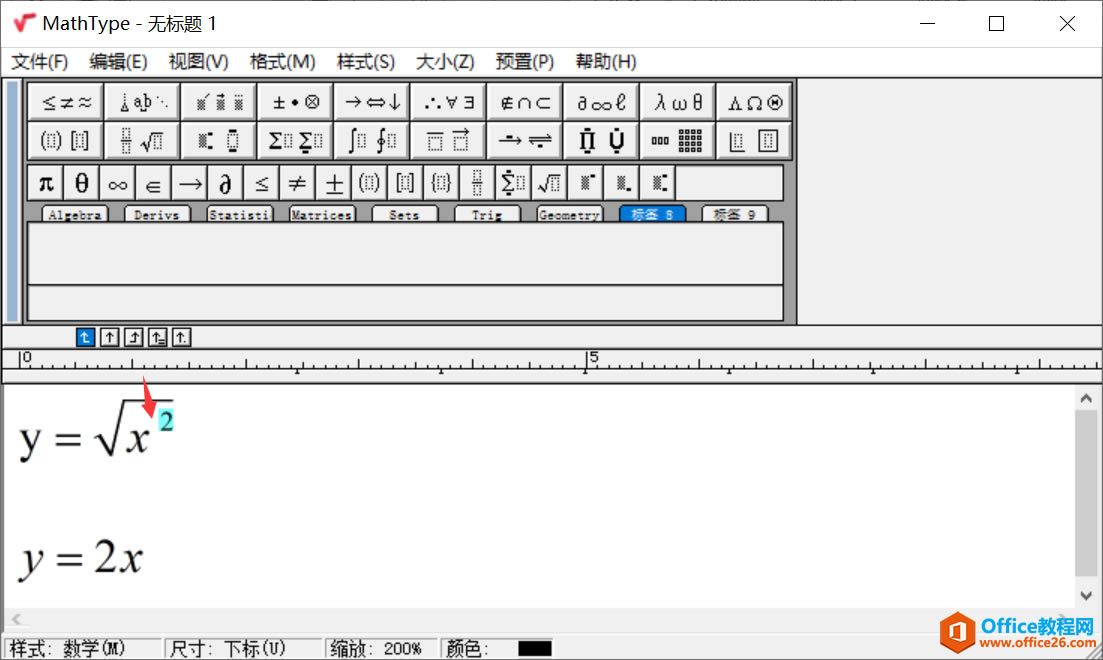Open the matrix templates palette
The image size is (1103, 660).
[676, 139]
